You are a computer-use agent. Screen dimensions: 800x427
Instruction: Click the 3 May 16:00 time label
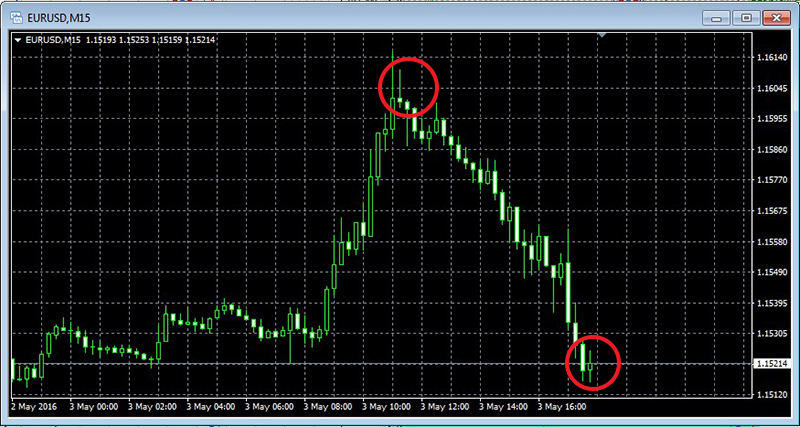tap(563, 407)
